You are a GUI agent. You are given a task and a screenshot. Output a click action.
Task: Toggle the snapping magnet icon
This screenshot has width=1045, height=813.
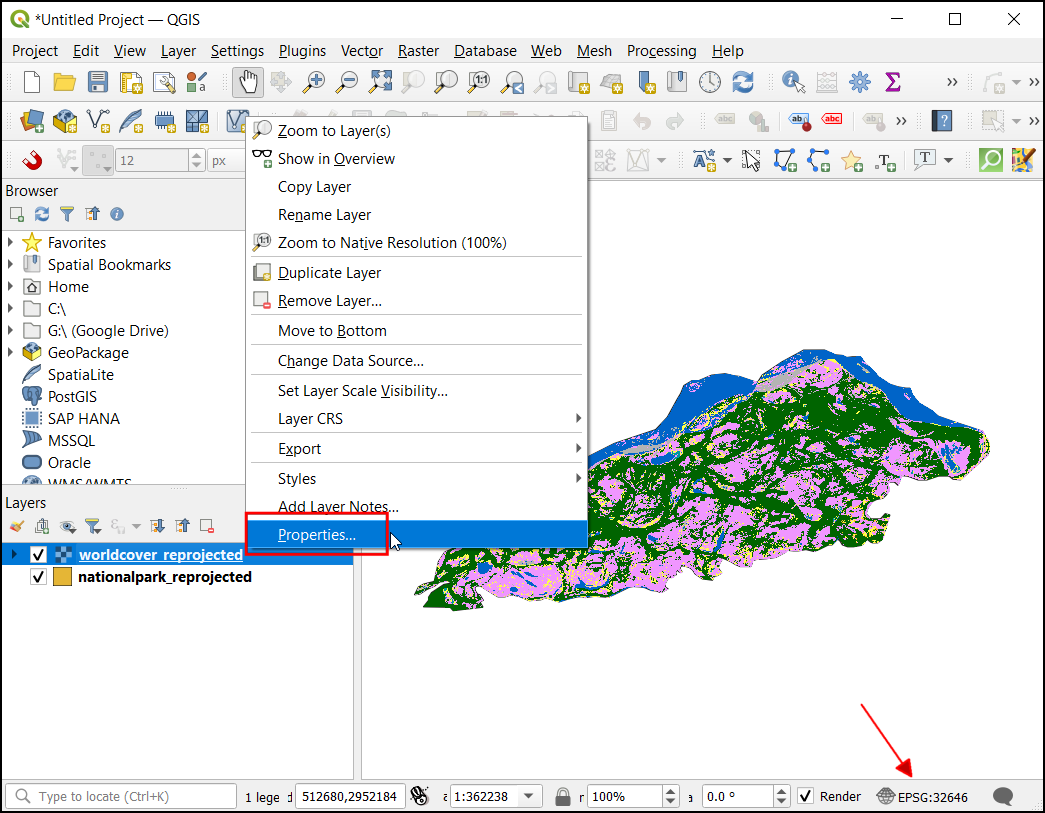(31, 160)
